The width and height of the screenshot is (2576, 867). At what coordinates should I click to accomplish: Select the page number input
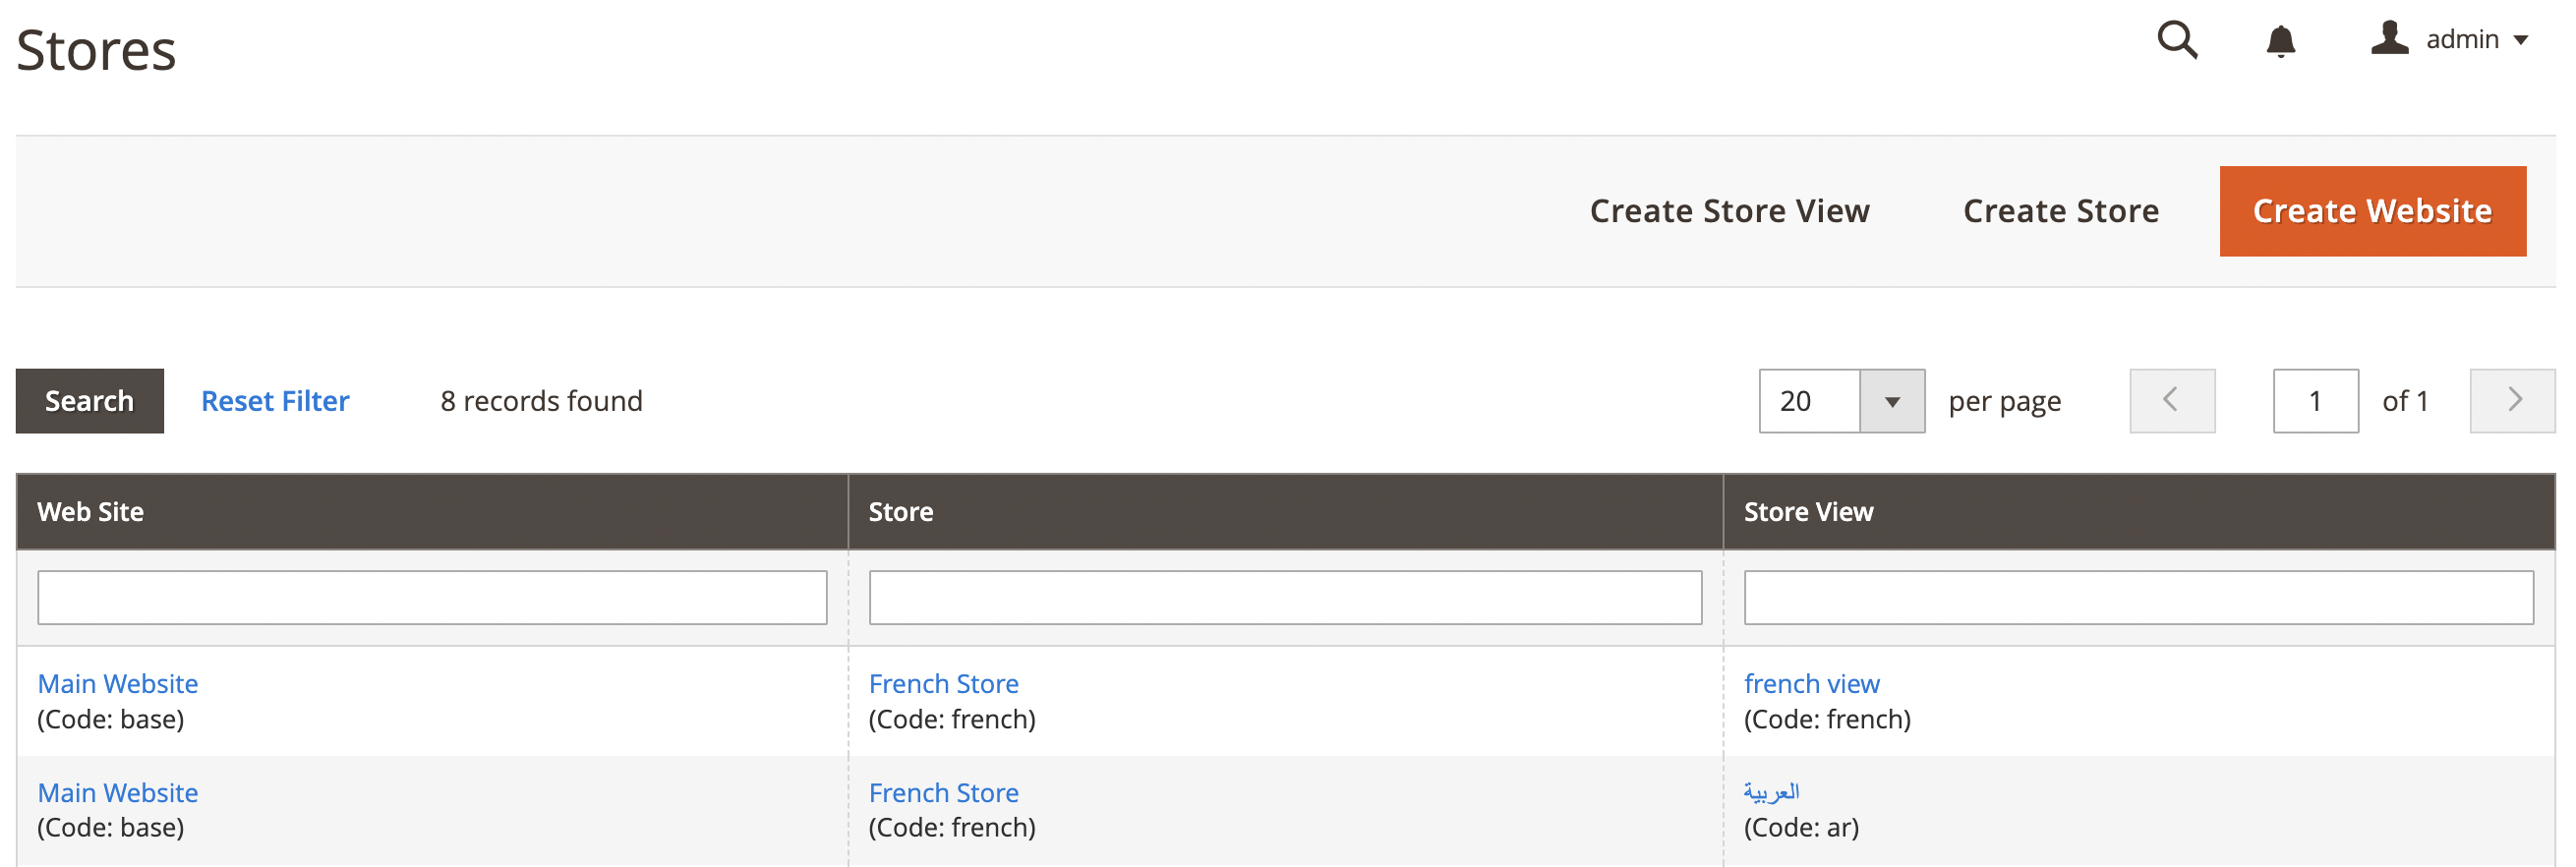click(2315, 400)
